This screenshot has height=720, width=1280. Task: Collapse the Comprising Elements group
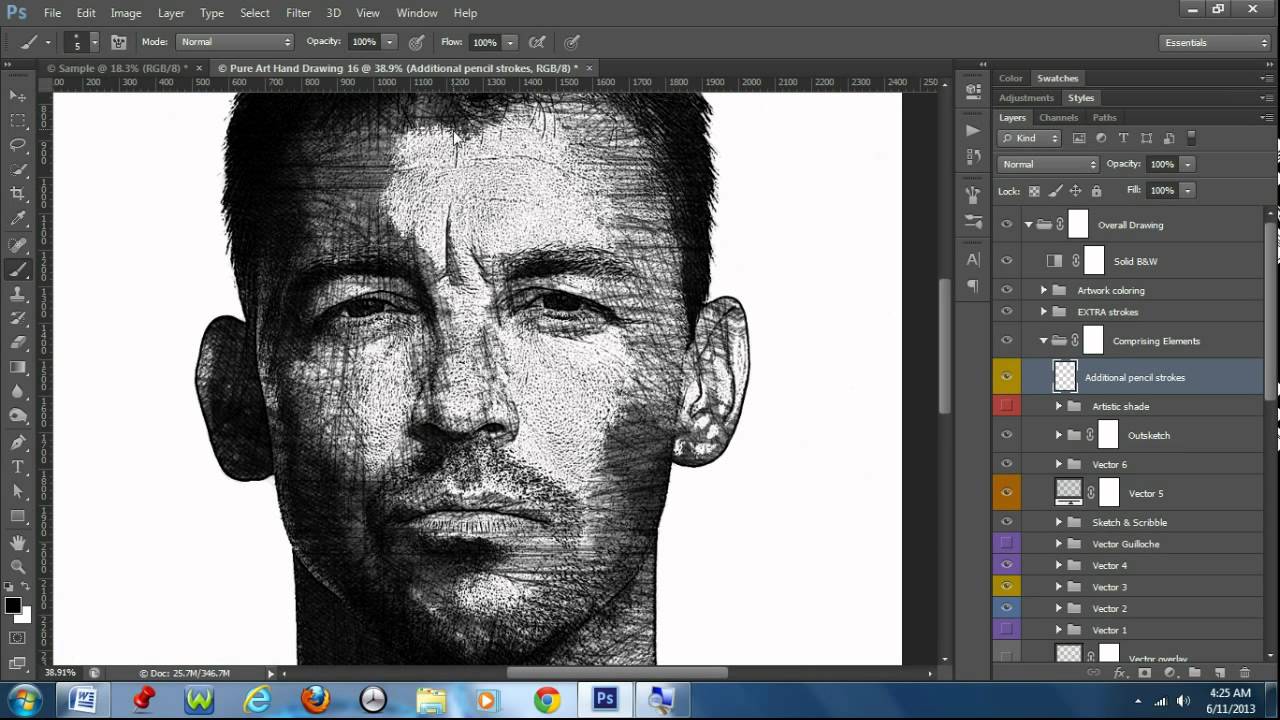tap(1043, 341)
